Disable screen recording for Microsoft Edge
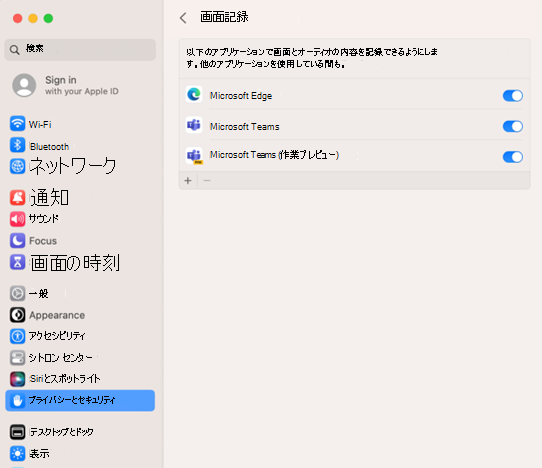 tap(513, 96)
